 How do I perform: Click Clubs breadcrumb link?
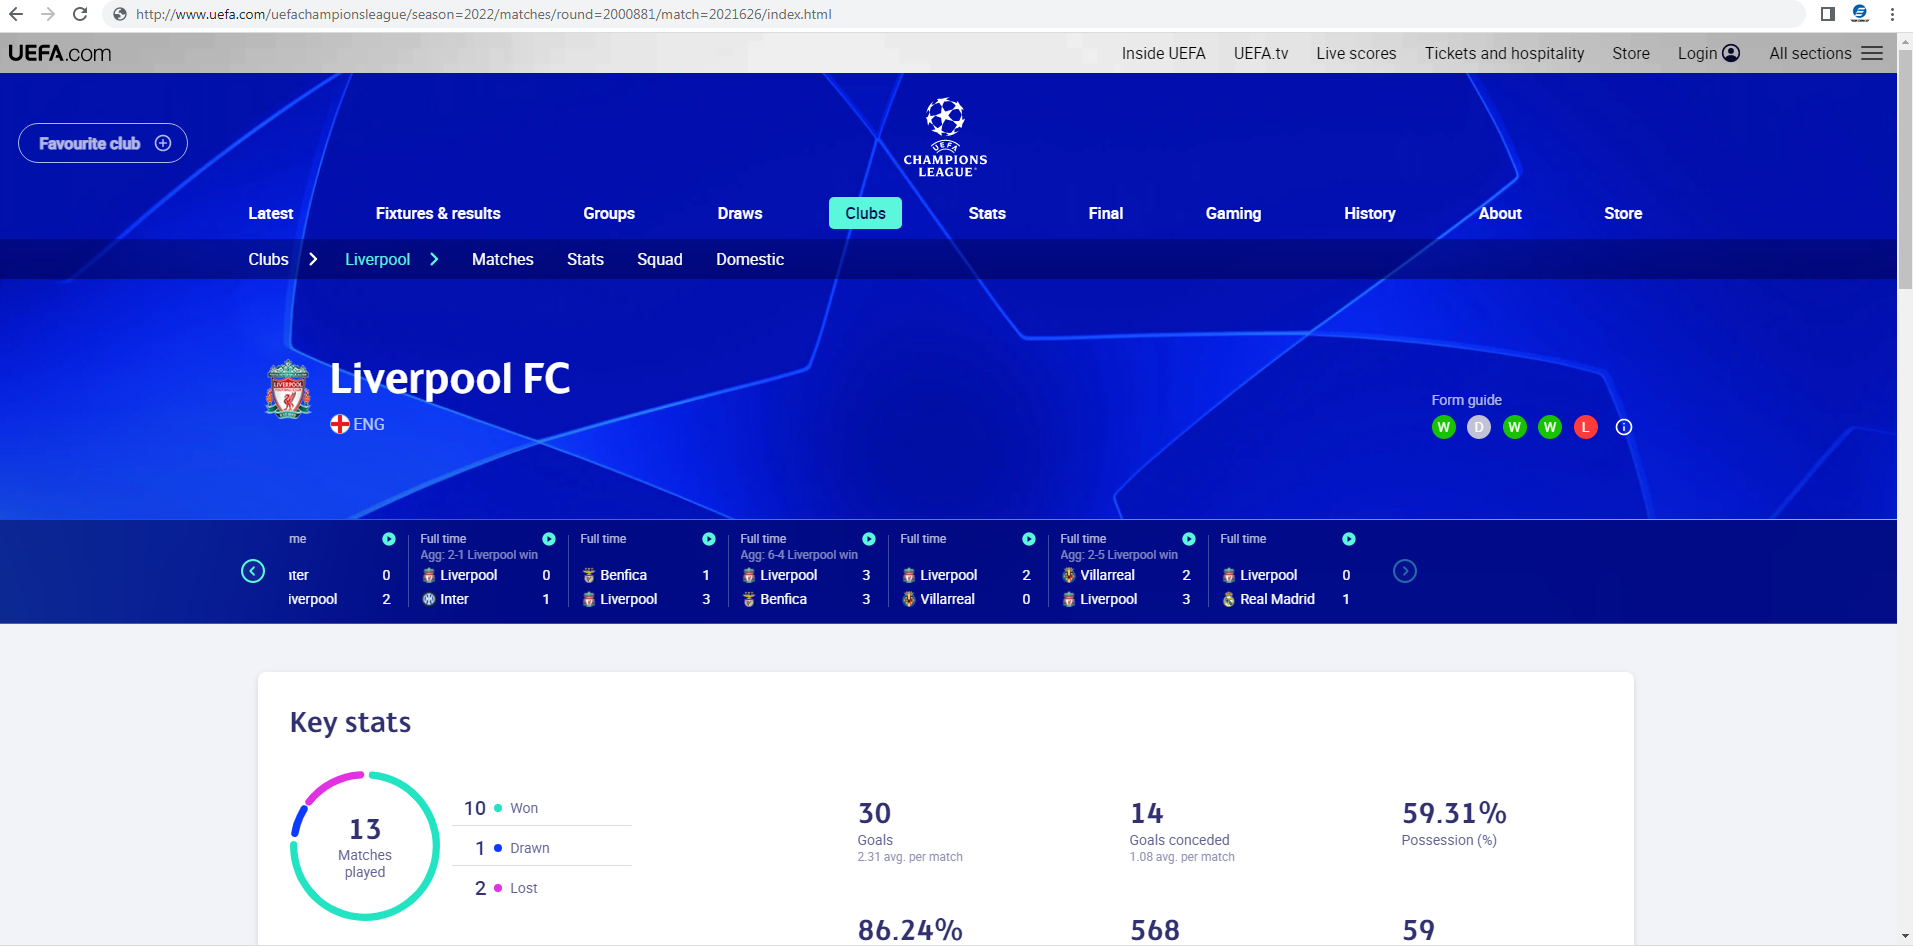coord(268,259)
